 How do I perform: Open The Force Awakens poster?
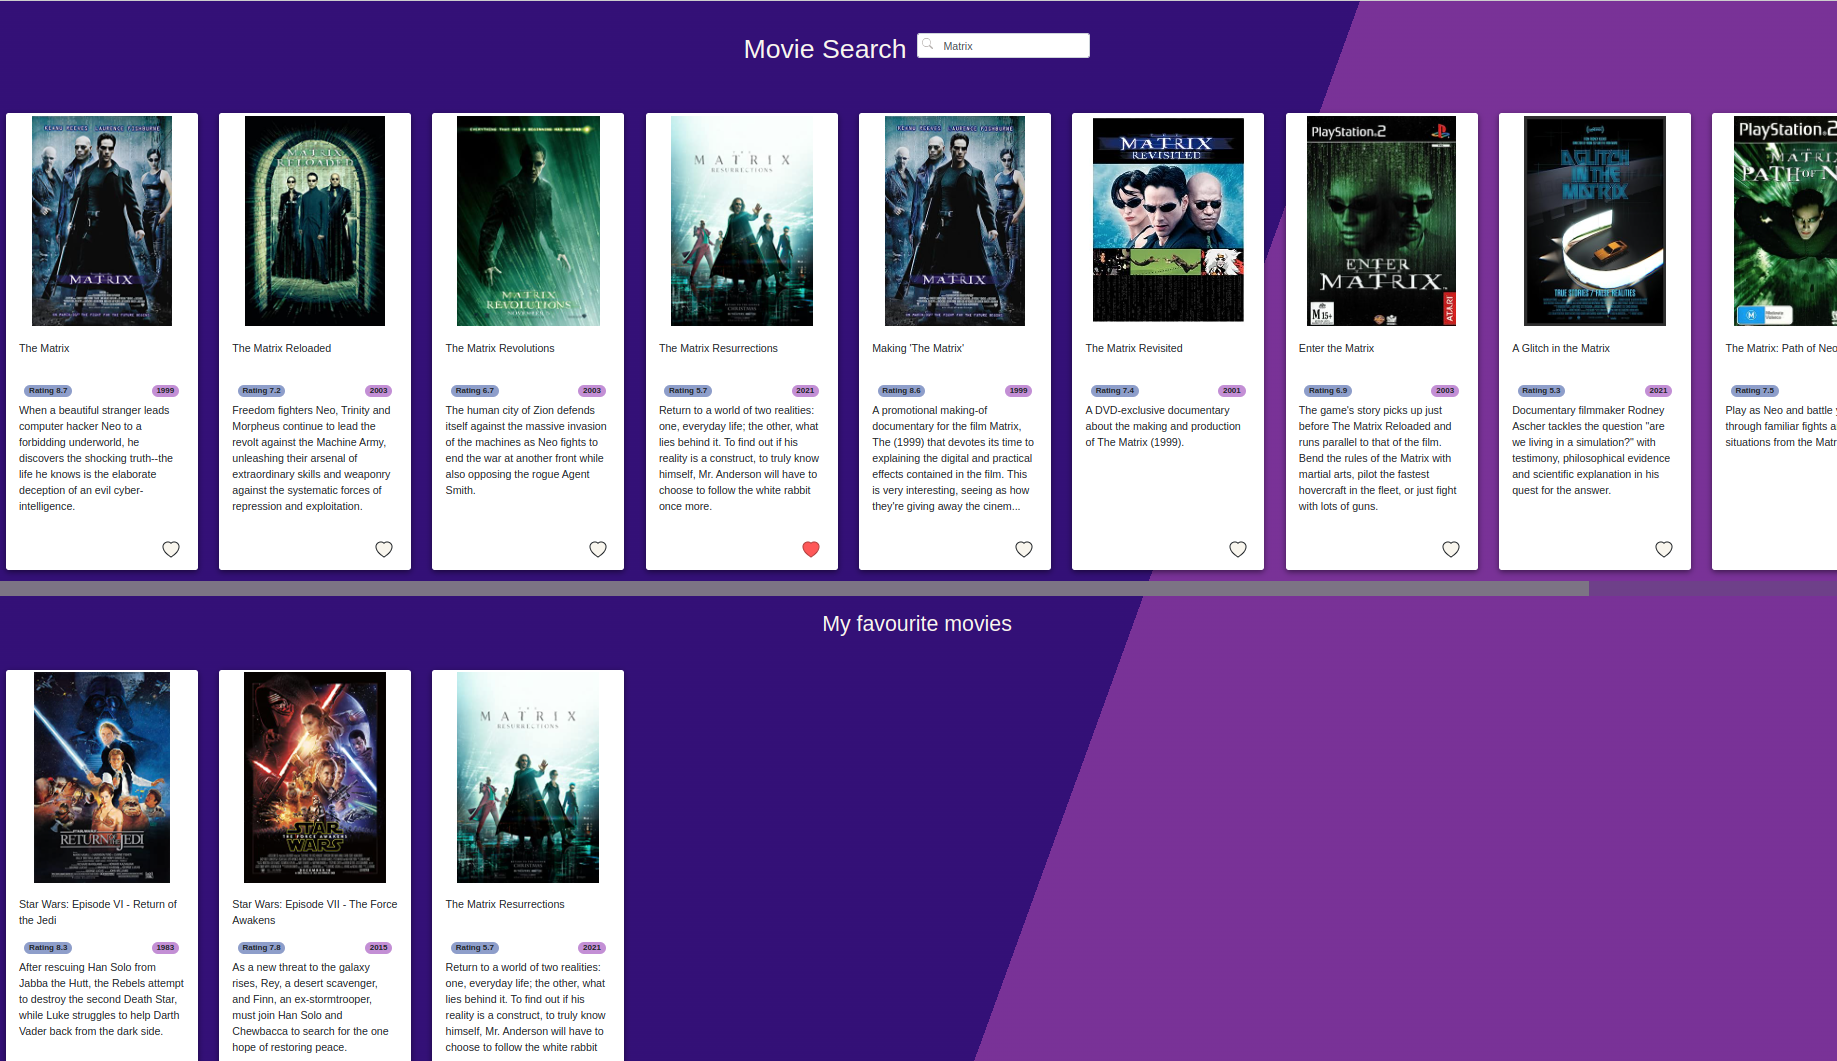pos(315,777)
